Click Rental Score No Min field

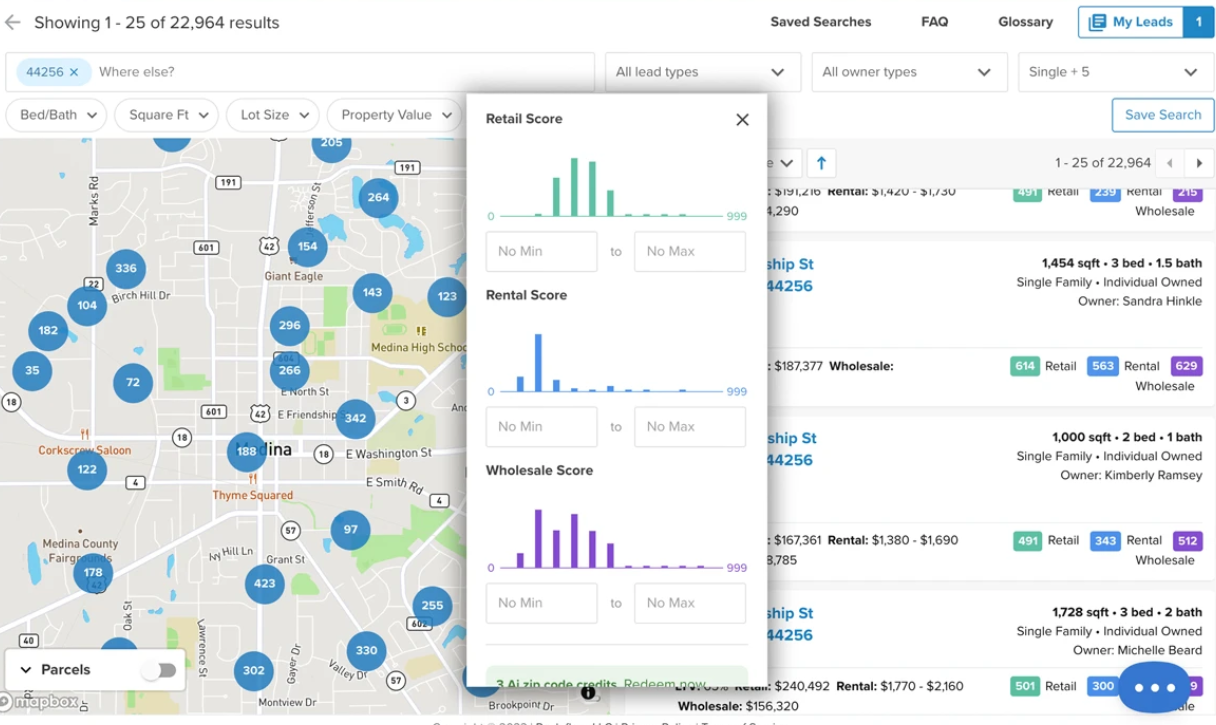coord(541,427)
